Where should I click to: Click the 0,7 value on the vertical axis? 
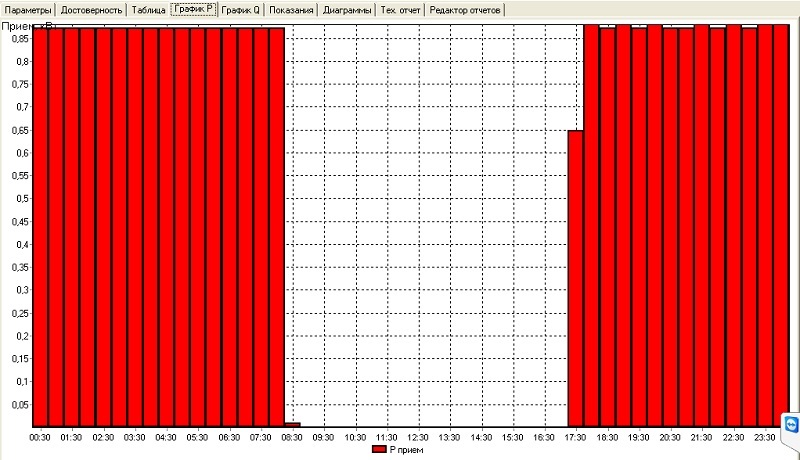tap(22, 107)
